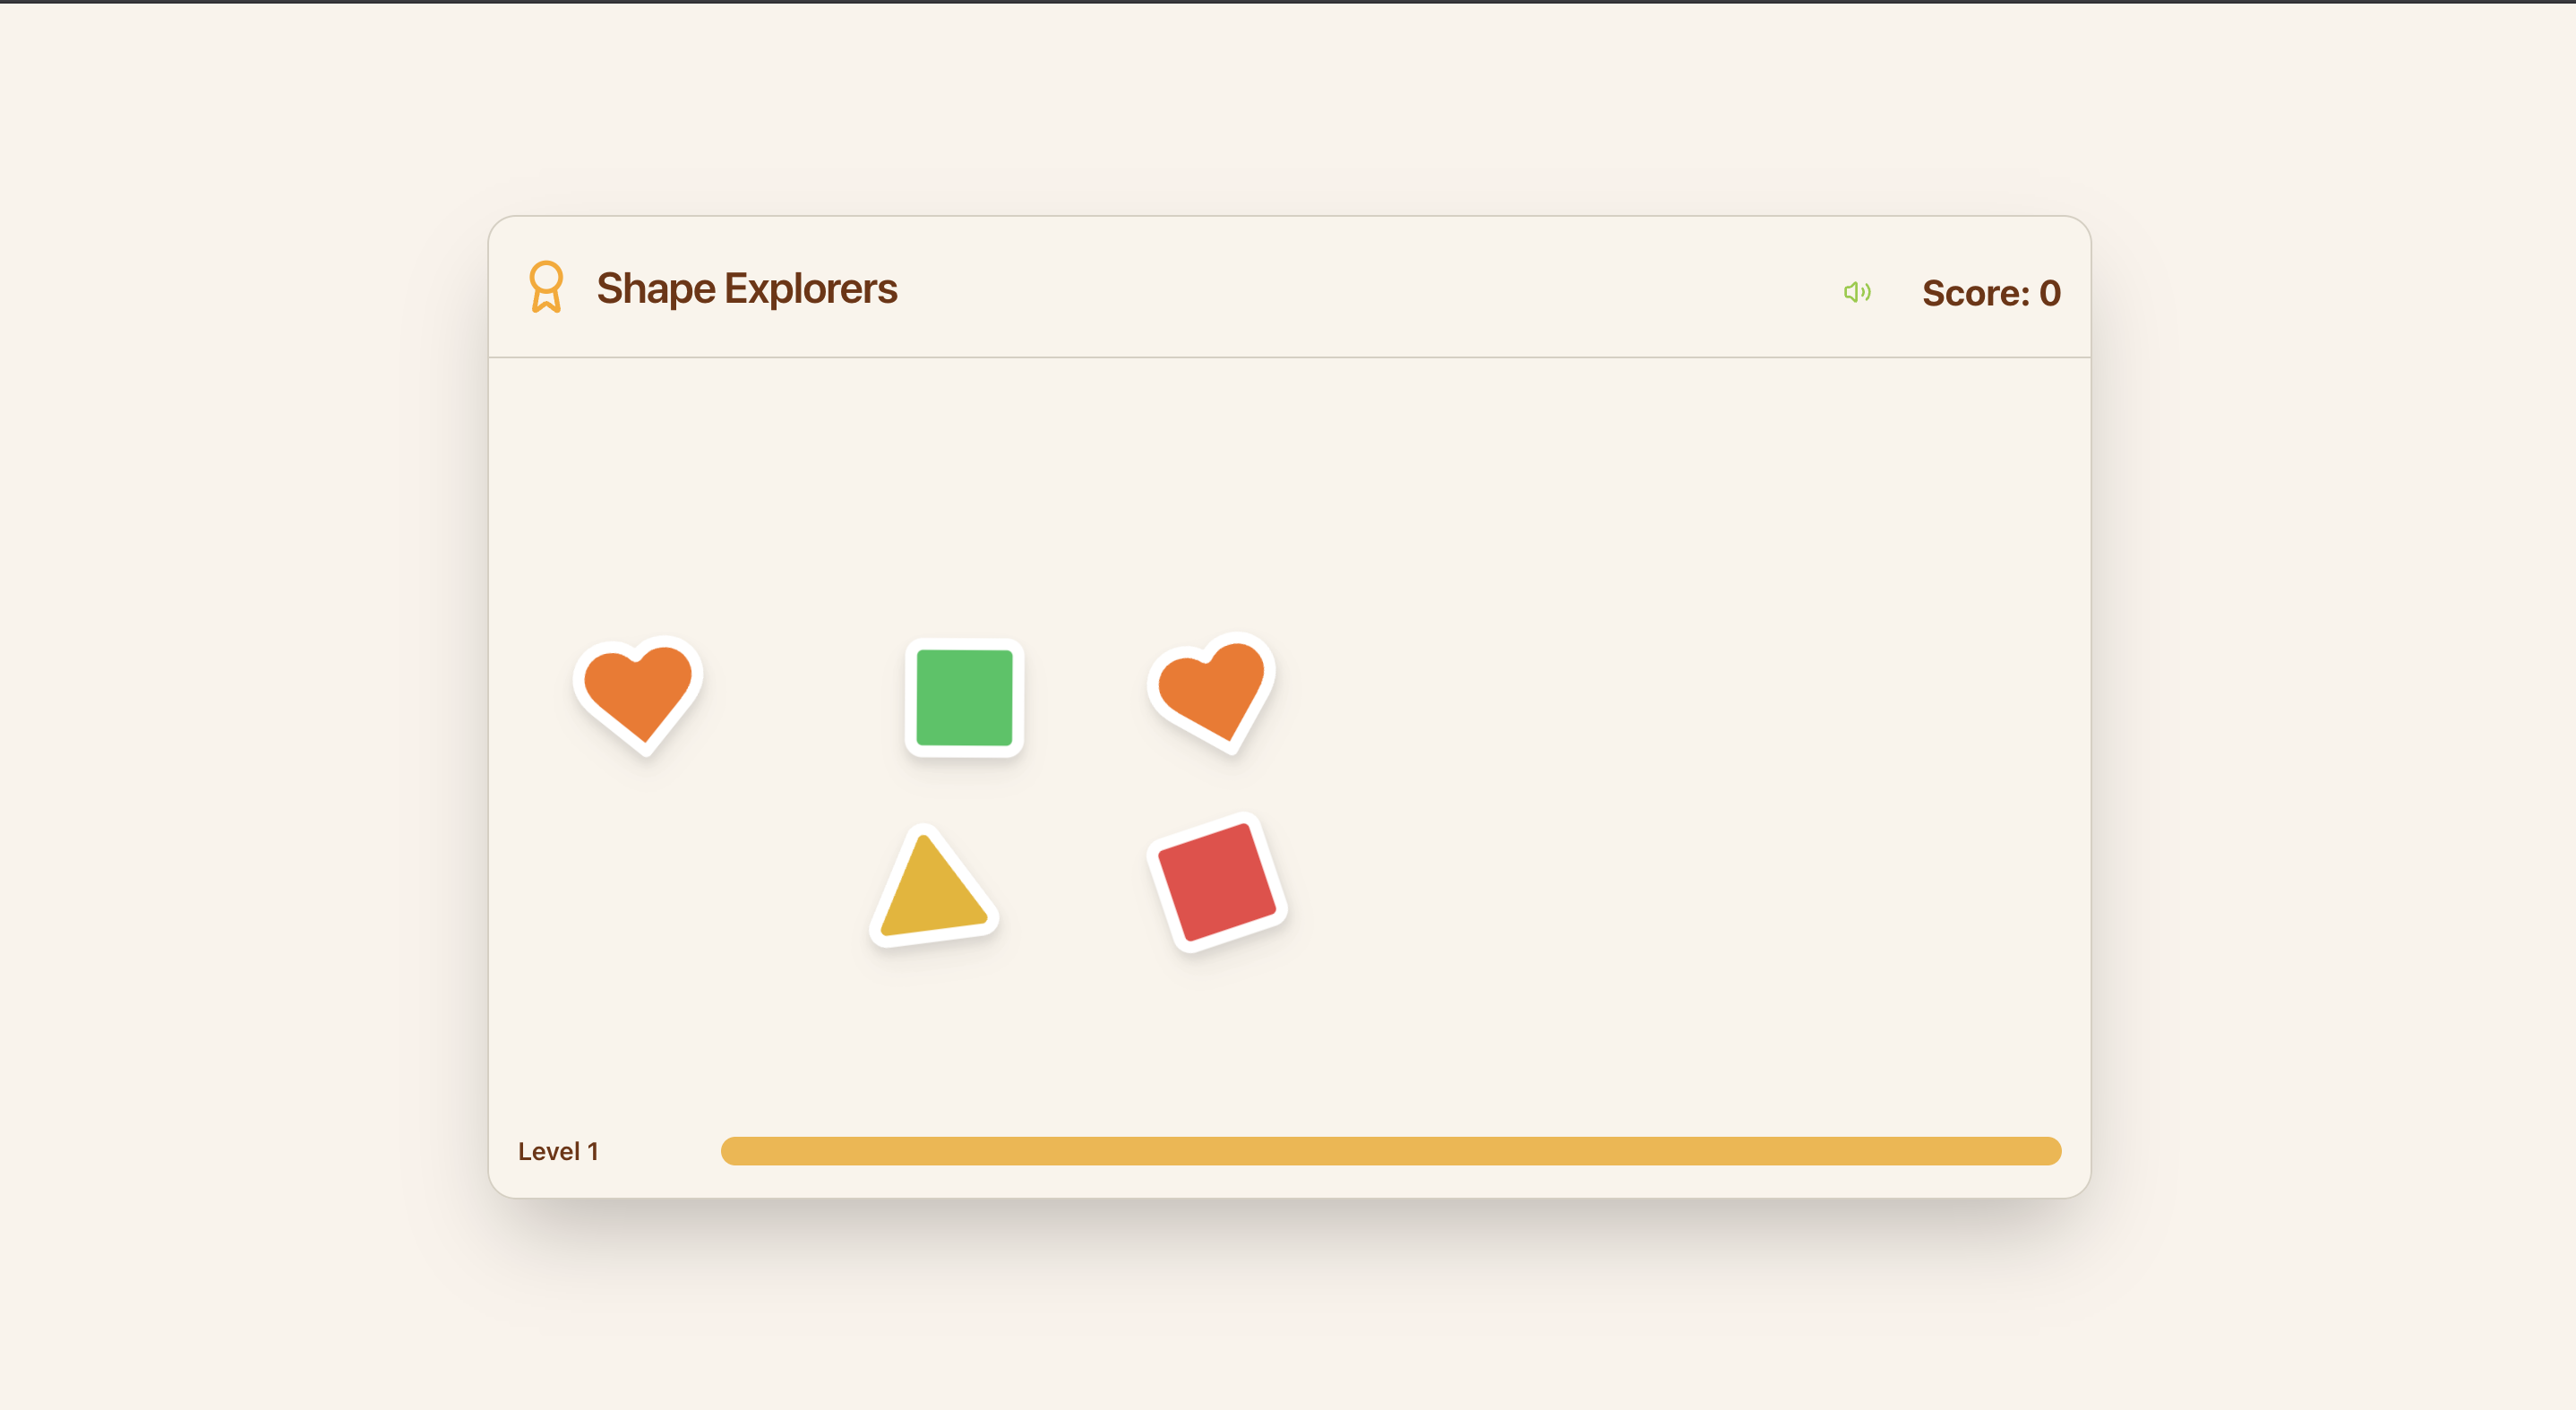Click the left end of the progress bar
The width and height of the screenshot is (2576, 1410).
(736, 1151)
